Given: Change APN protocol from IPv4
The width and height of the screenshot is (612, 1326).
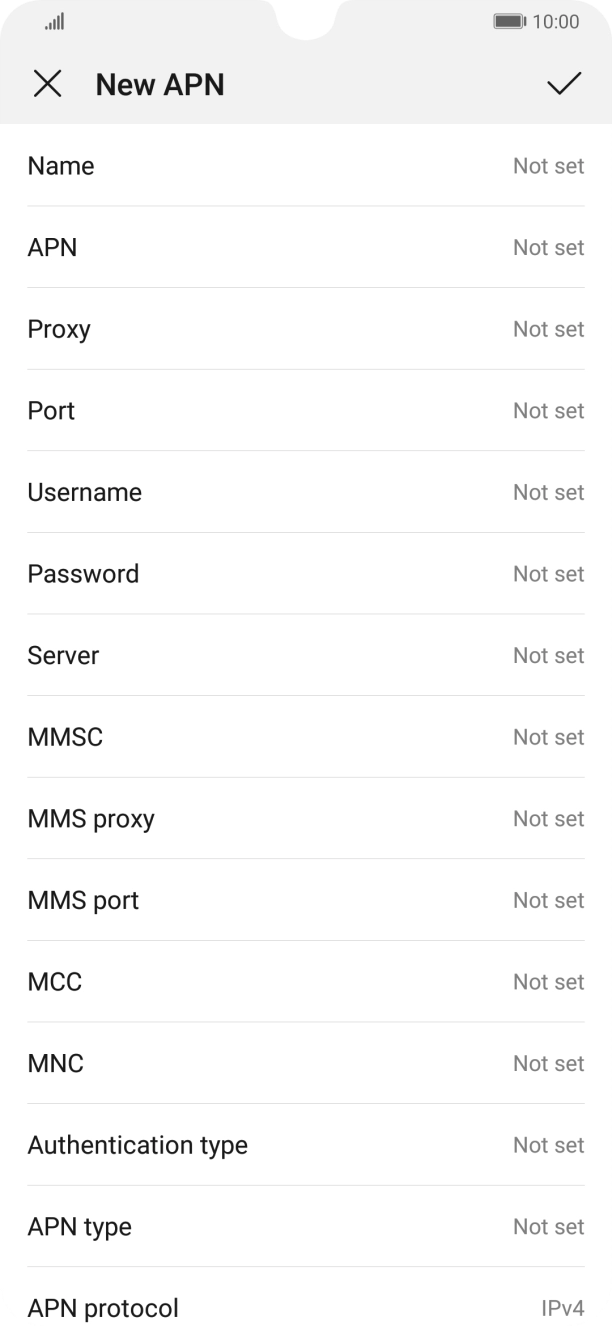Looking at the screenshot, I should coord(306,1305).
